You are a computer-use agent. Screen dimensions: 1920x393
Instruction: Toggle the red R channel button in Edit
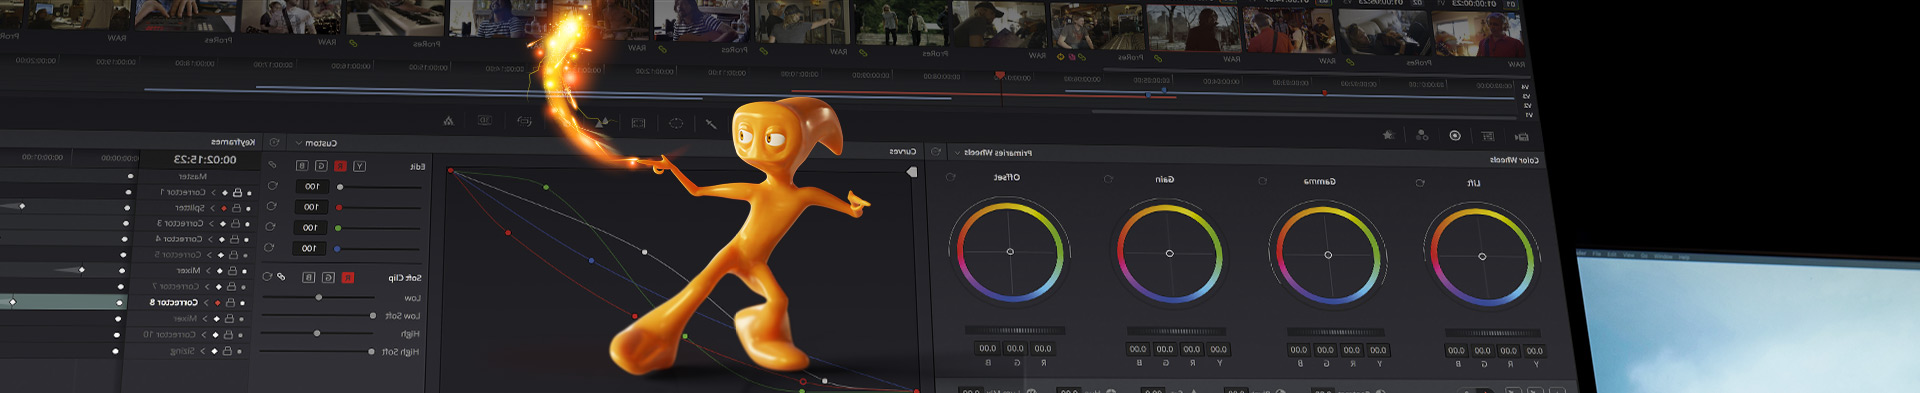pos(340,166)
